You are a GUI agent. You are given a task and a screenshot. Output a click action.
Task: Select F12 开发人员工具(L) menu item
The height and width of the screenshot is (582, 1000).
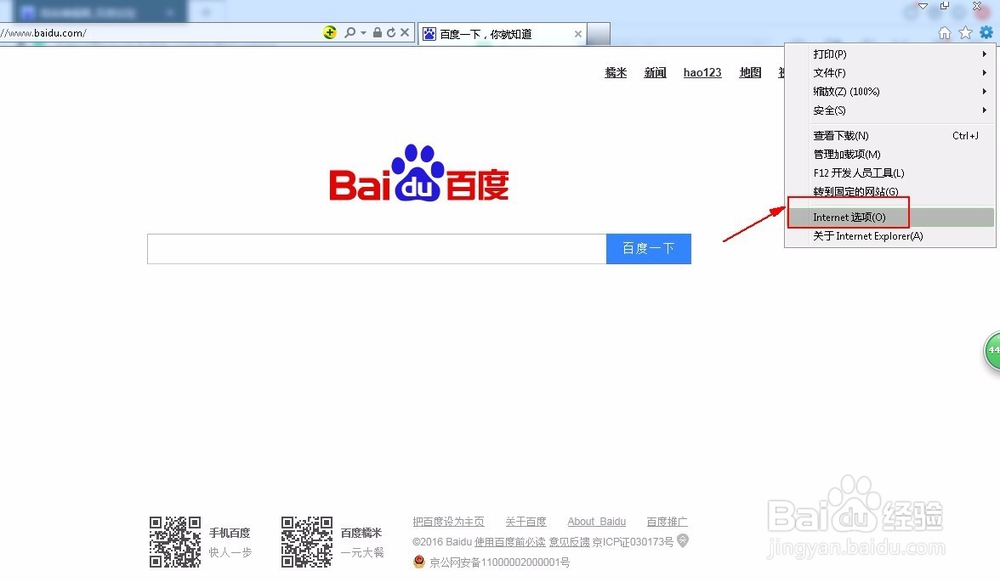890,173
